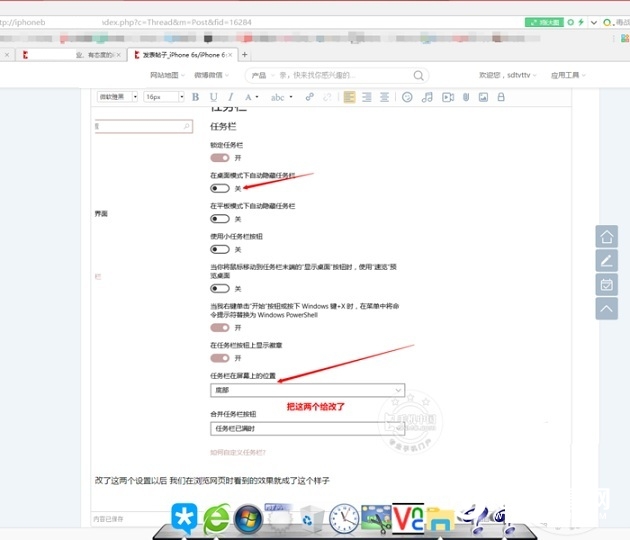Click the home icon on the right sidebar
The height and width of the screenshot is (540, 630).
(606, 236)
